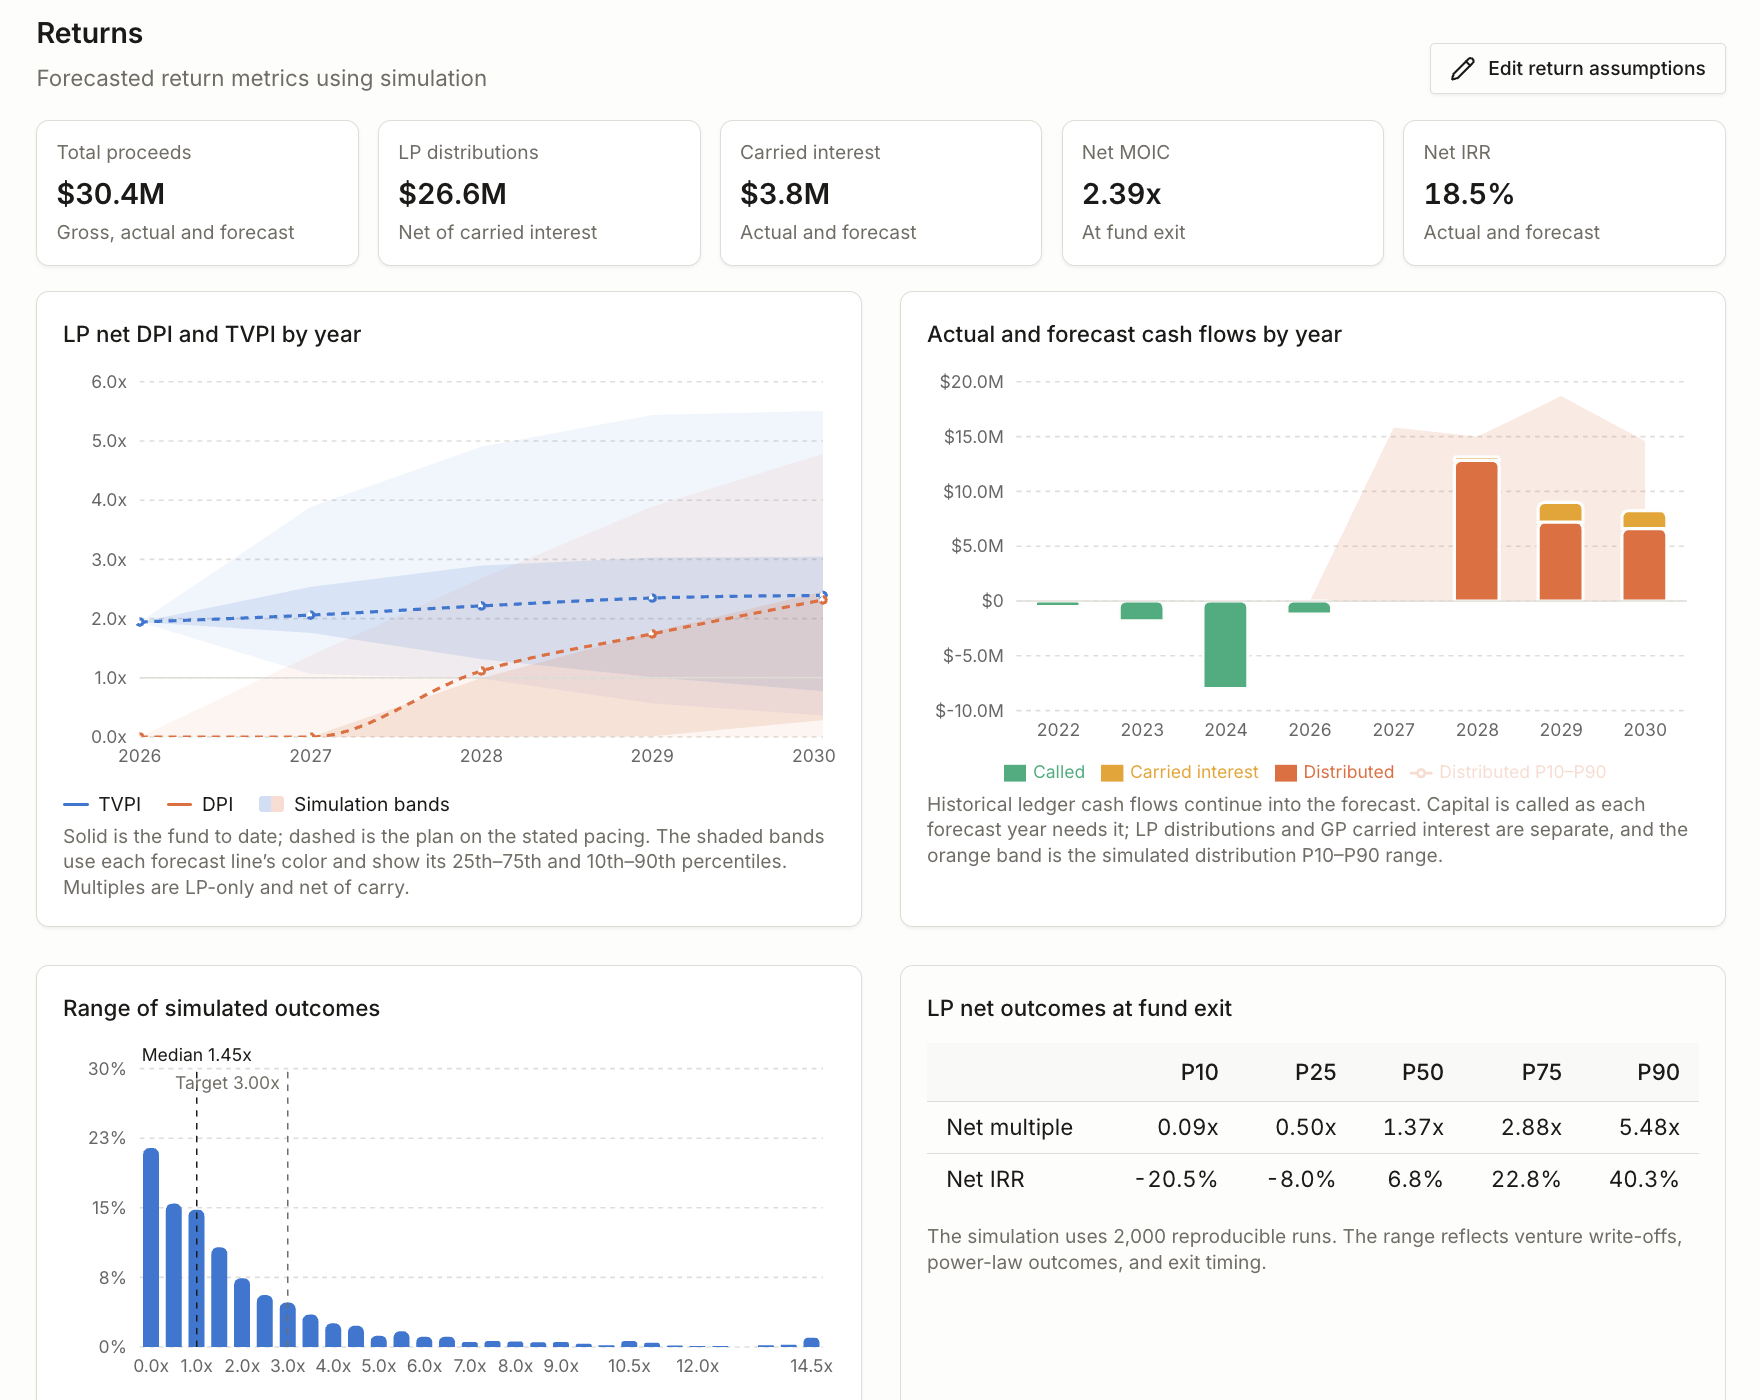
Task: Click the DPI data point at 2029
Action: coord(652,633)
